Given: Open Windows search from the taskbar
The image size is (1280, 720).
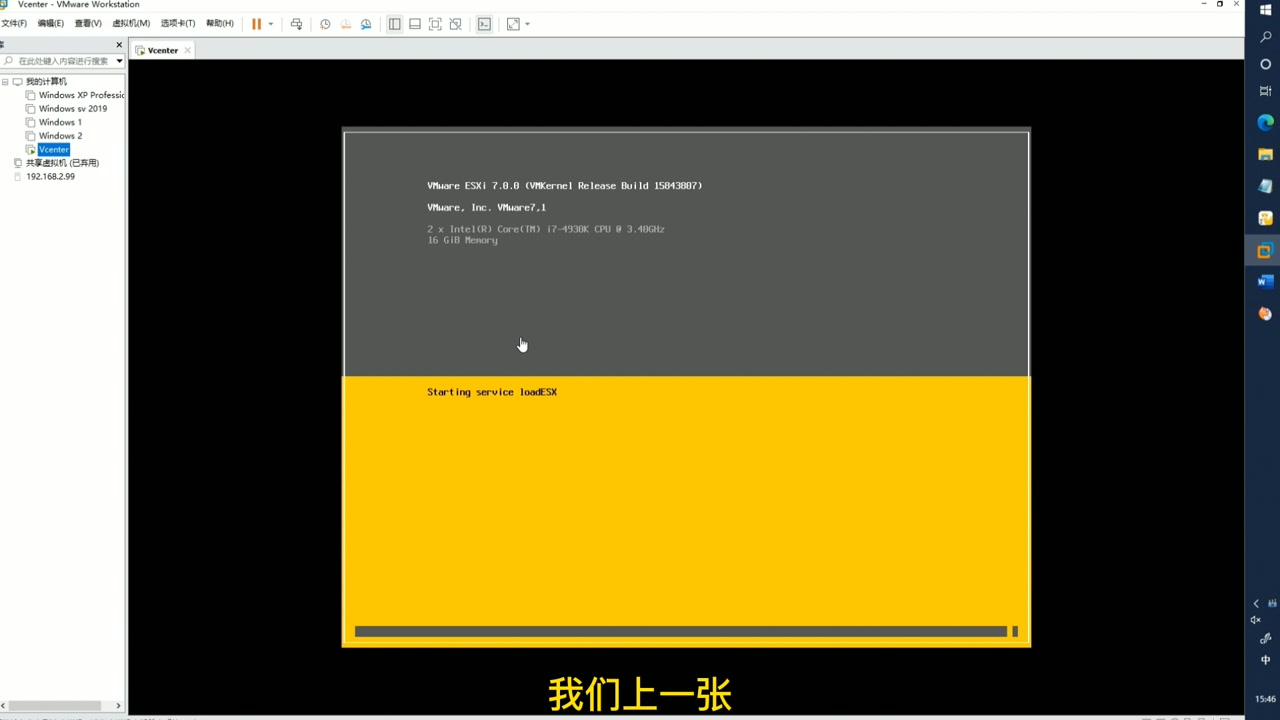Looking at the screenshot, I should tap(1265, 37).
